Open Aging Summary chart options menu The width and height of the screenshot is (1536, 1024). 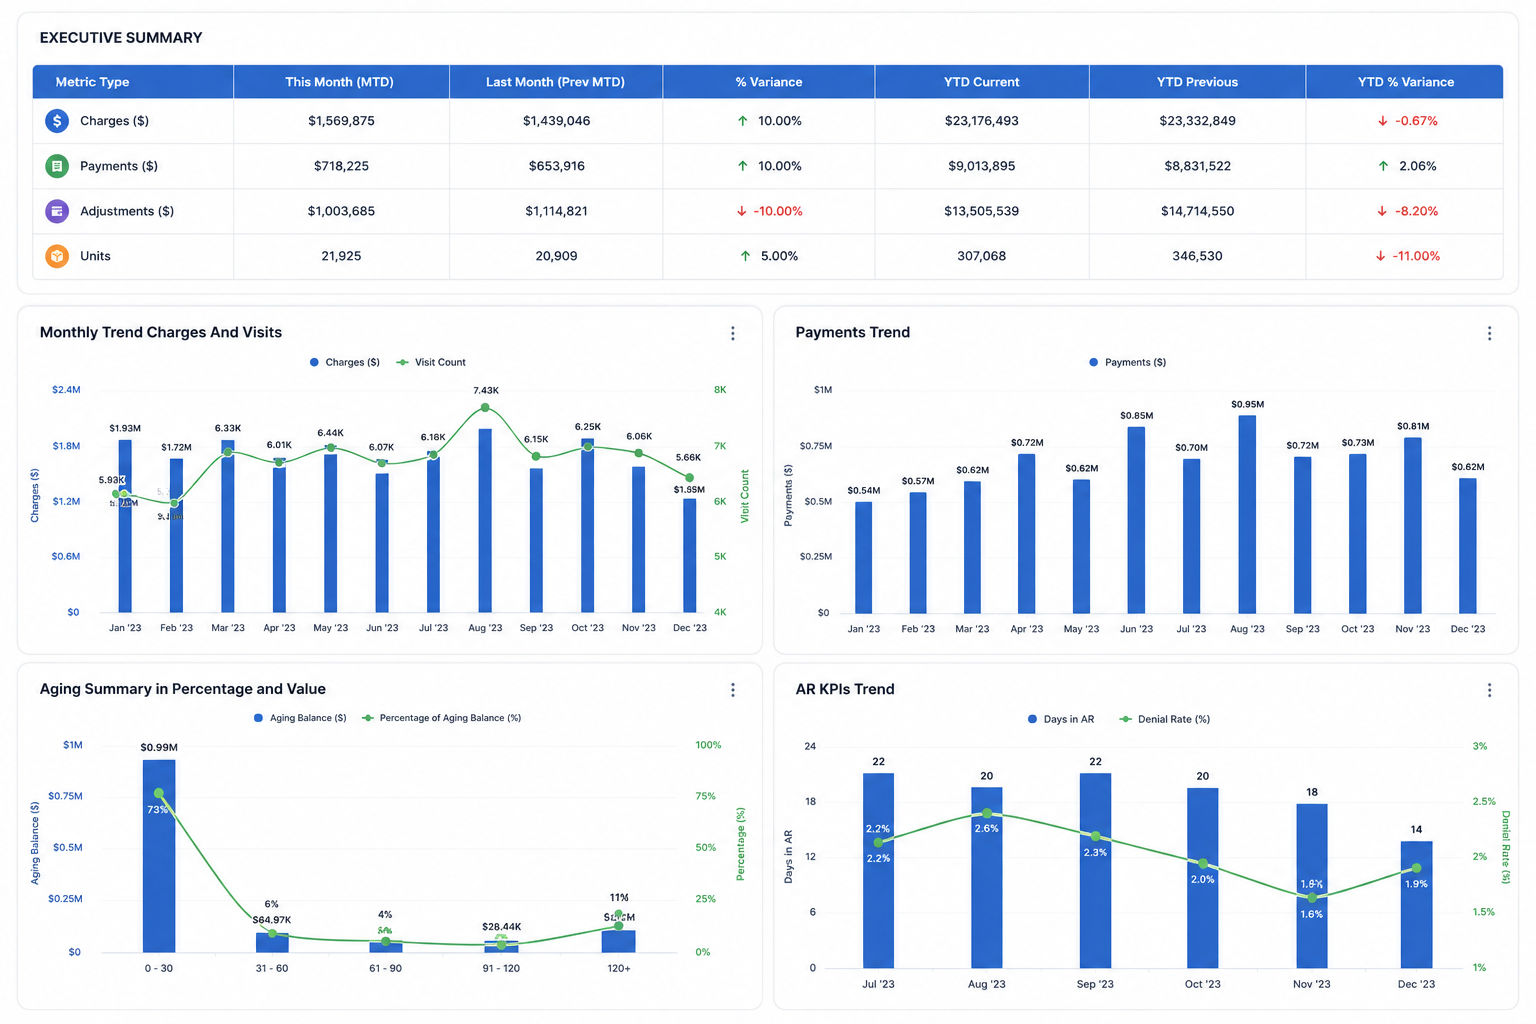pos(733,690)
